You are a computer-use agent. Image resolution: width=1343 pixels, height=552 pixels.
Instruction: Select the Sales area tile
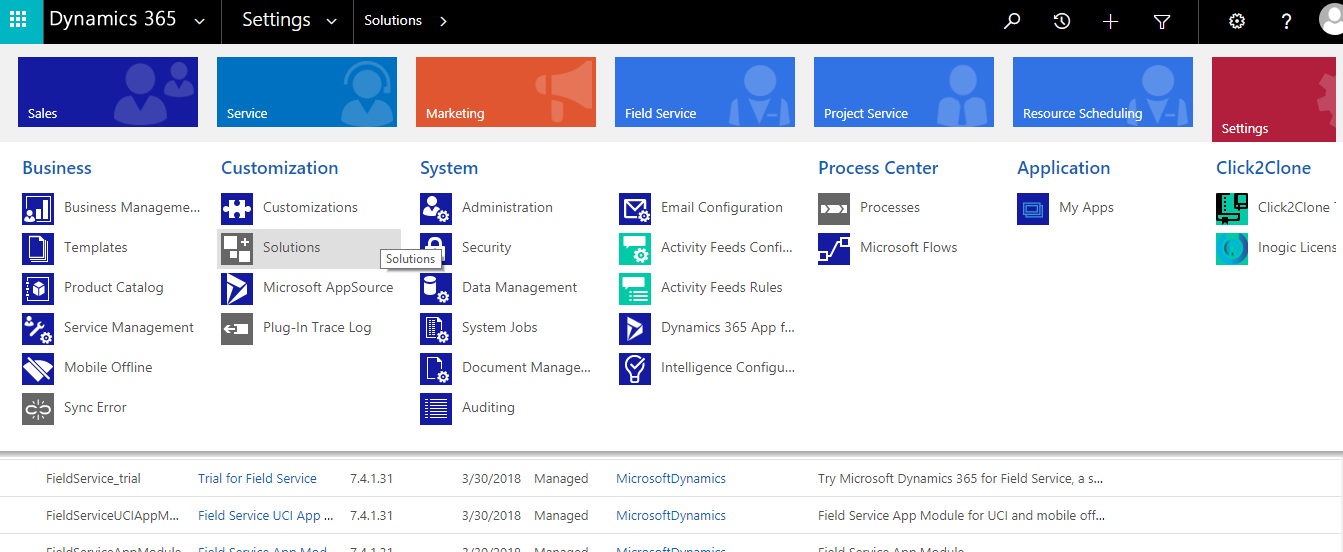pyautogui.click(x=108, y=92)
